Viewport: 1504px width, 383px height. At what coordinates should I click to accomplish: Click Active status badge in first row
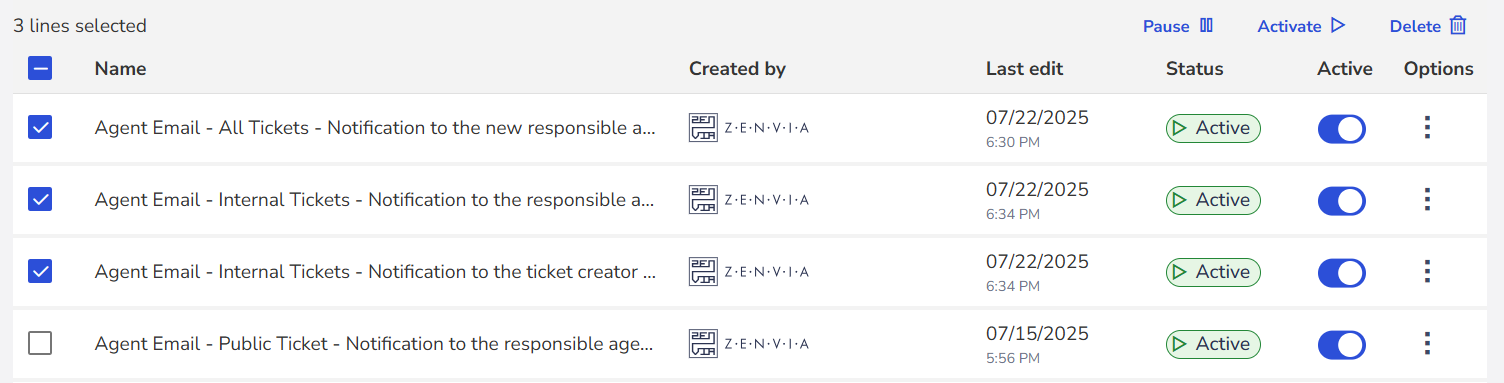(1213, 128)
